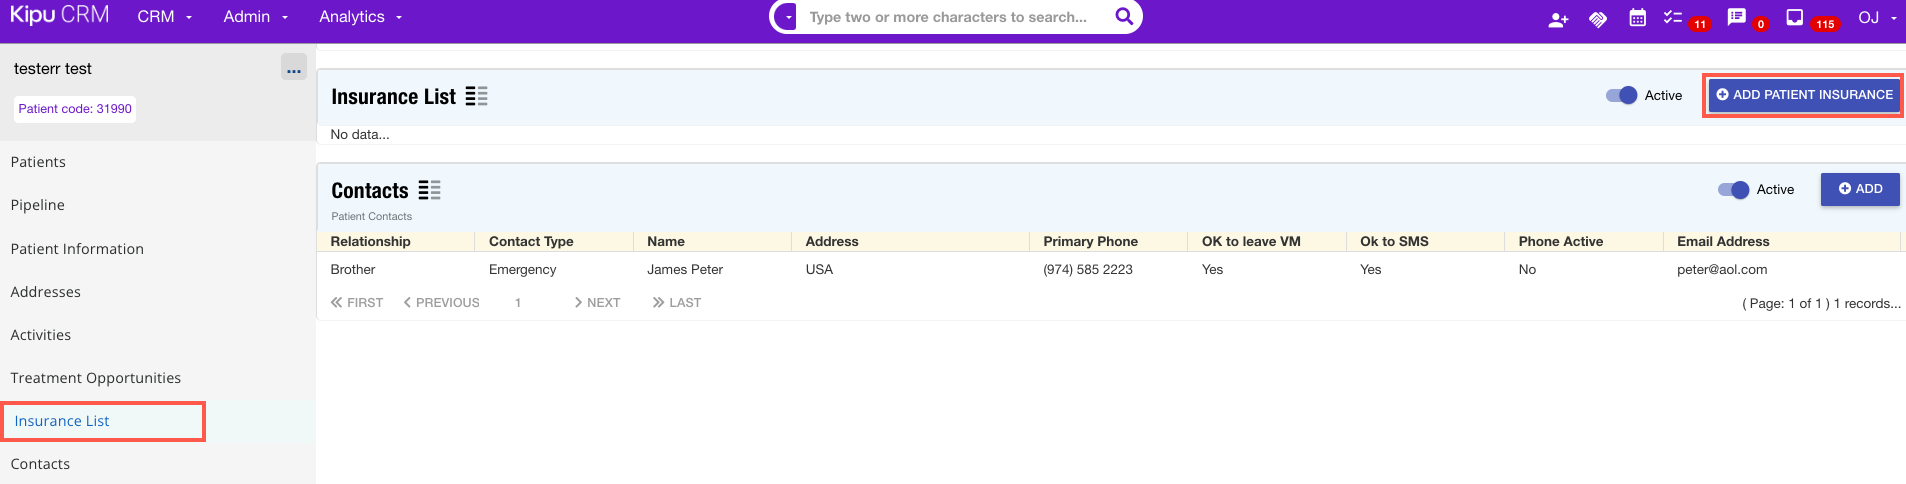Open the task checklist icon
This screenshot has width=1906, height=484.
coord(1672,17)
